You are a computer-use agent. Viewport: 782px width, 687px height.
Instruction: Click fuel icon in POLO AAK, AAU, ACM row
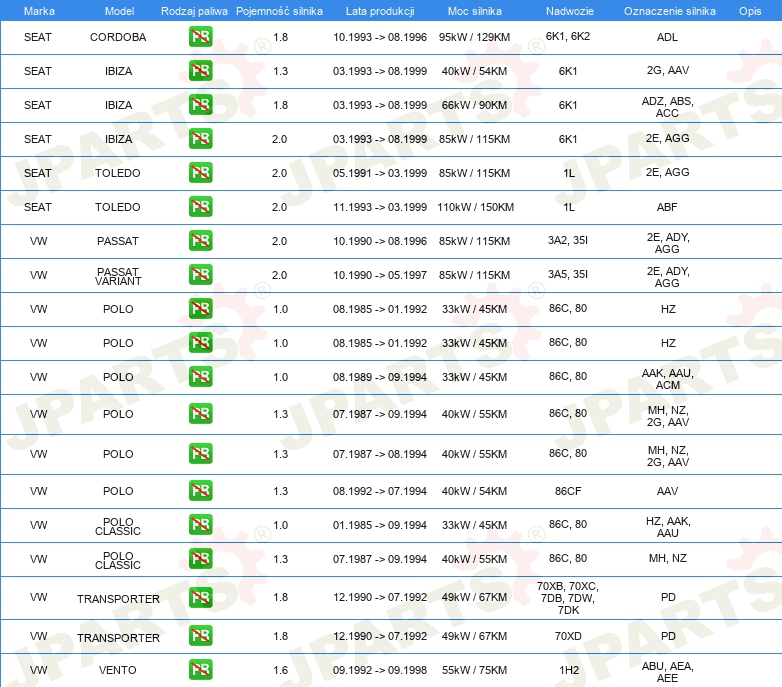[x=200, y=376]
